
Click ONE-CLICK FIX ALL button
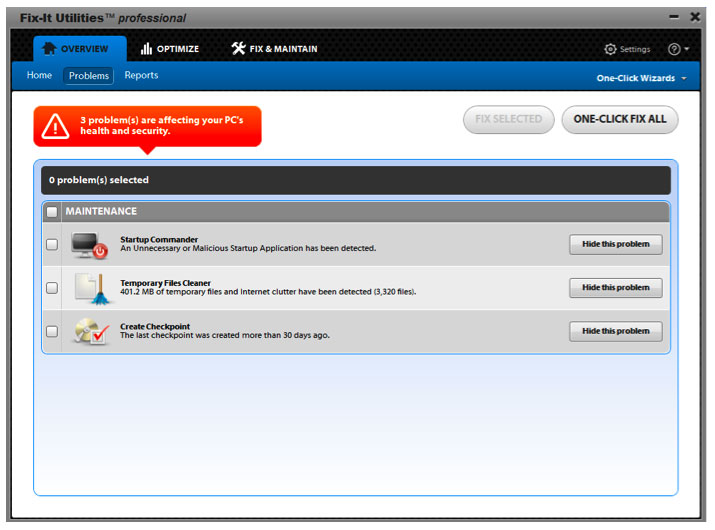pyautogui.click(x=620, y=120)
